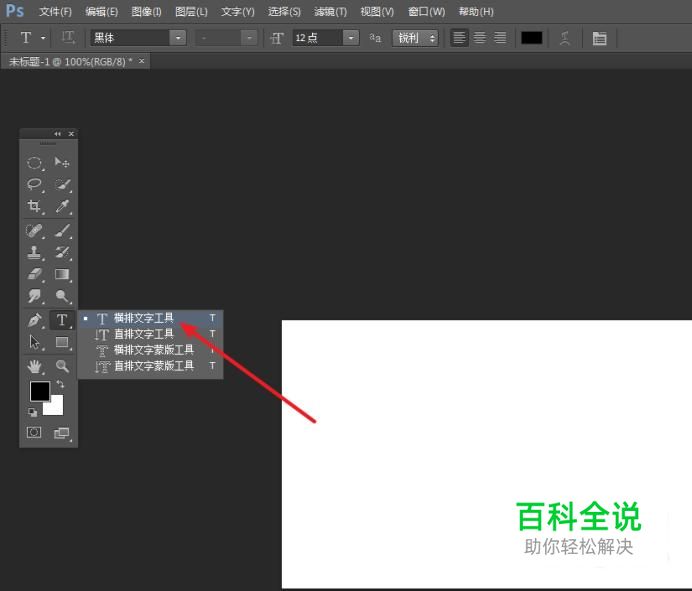This screenshot has height=591, width=692.
Task: Choose 横排文字蒙版工具 from flyout
Action: pos(150,350)
